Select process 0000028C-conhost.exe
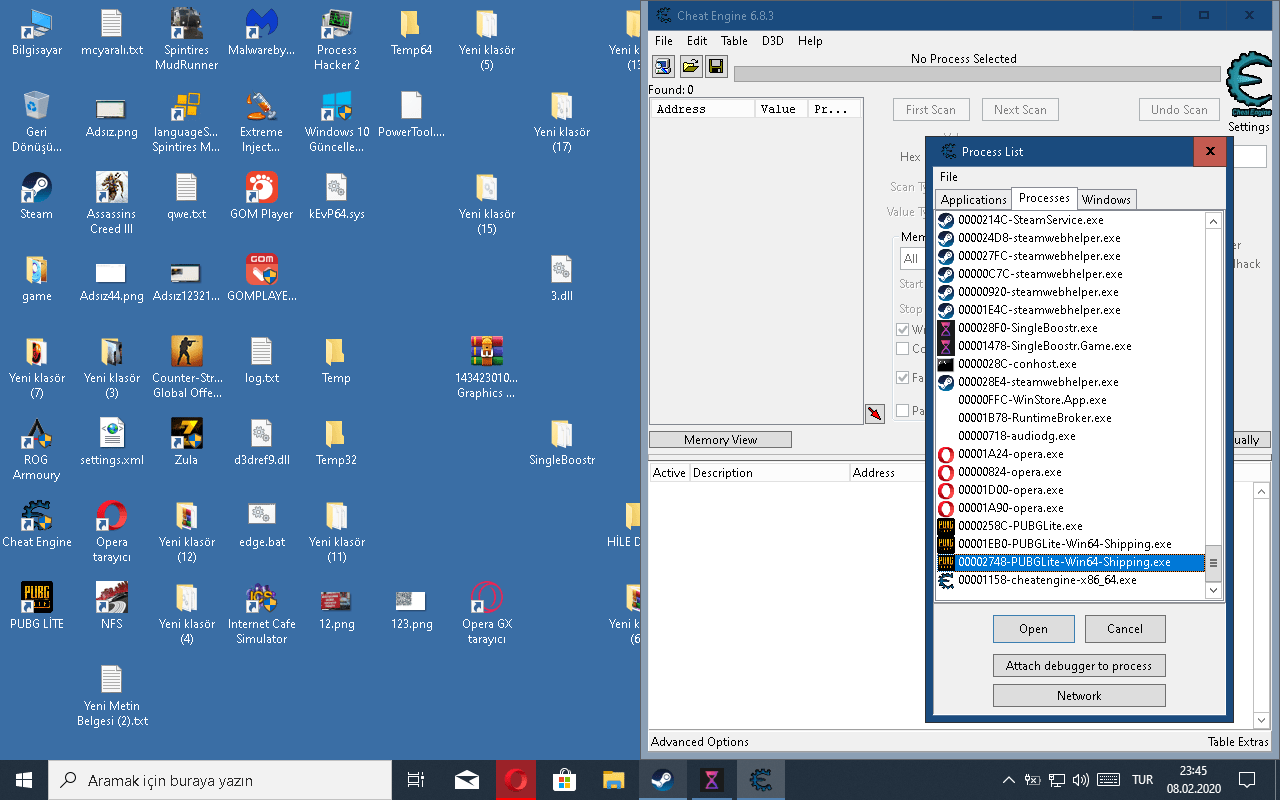This screenshot has width=1280, height=800. [x=1070, y=364]
